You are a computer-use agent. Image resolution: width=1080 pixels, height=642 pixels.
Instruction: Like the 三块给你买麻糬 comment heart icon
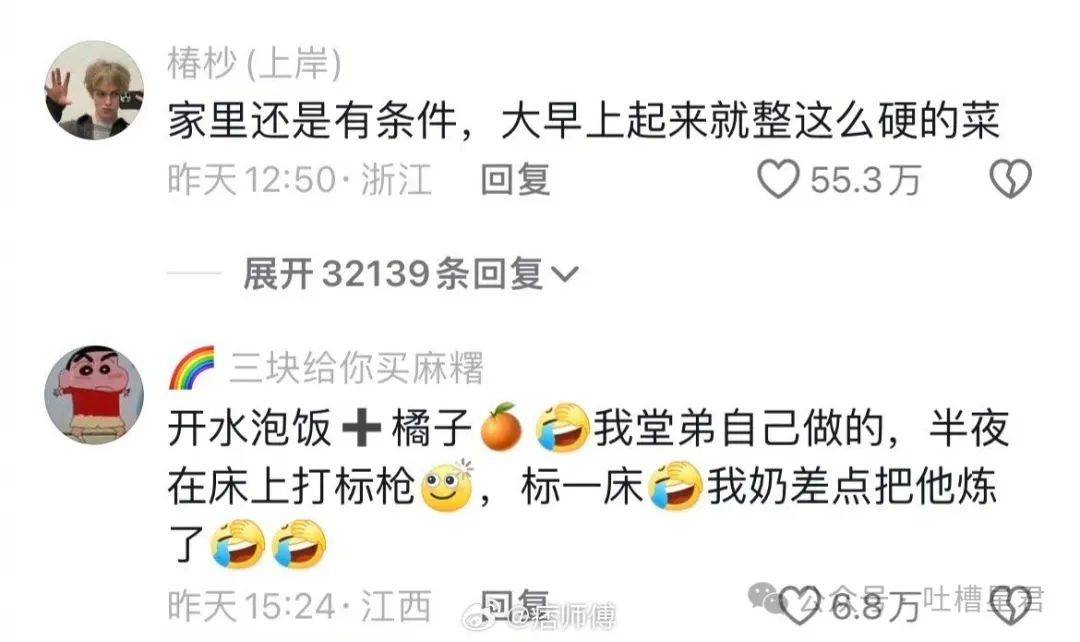(x=798, y=605)
